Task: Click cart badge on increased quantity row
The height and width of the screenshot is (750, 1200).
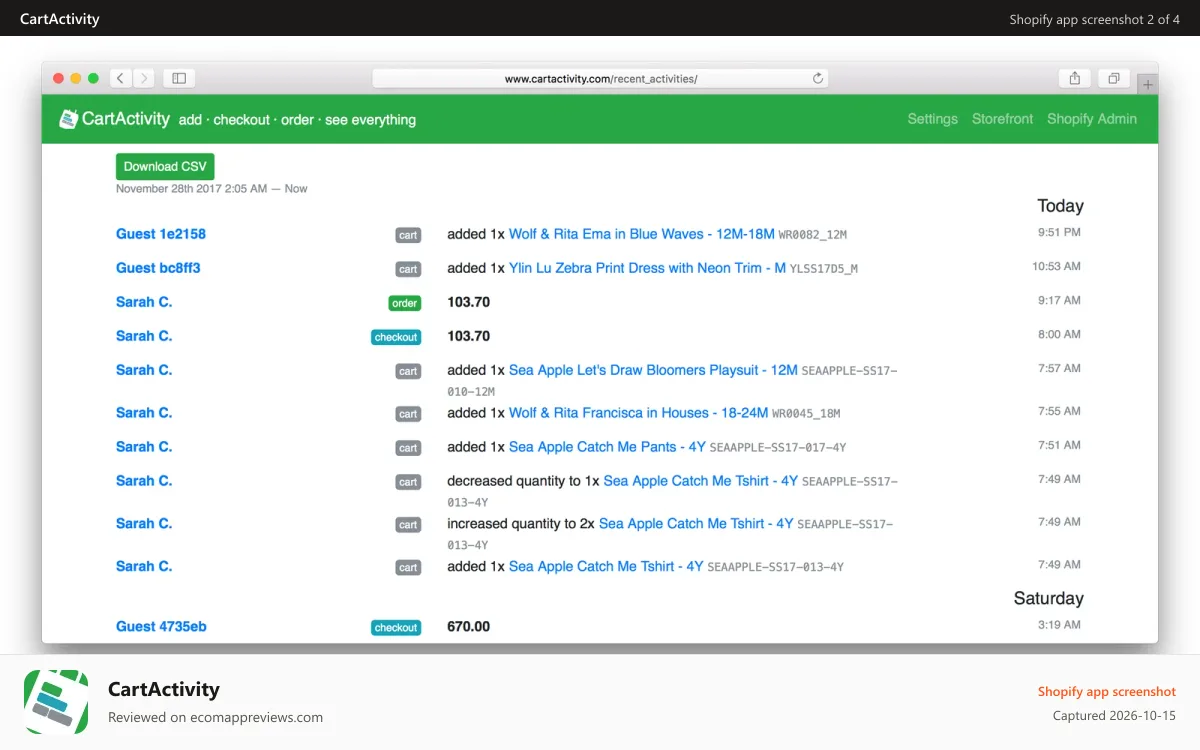Action: pyautogui.click(x=408, y=525)
